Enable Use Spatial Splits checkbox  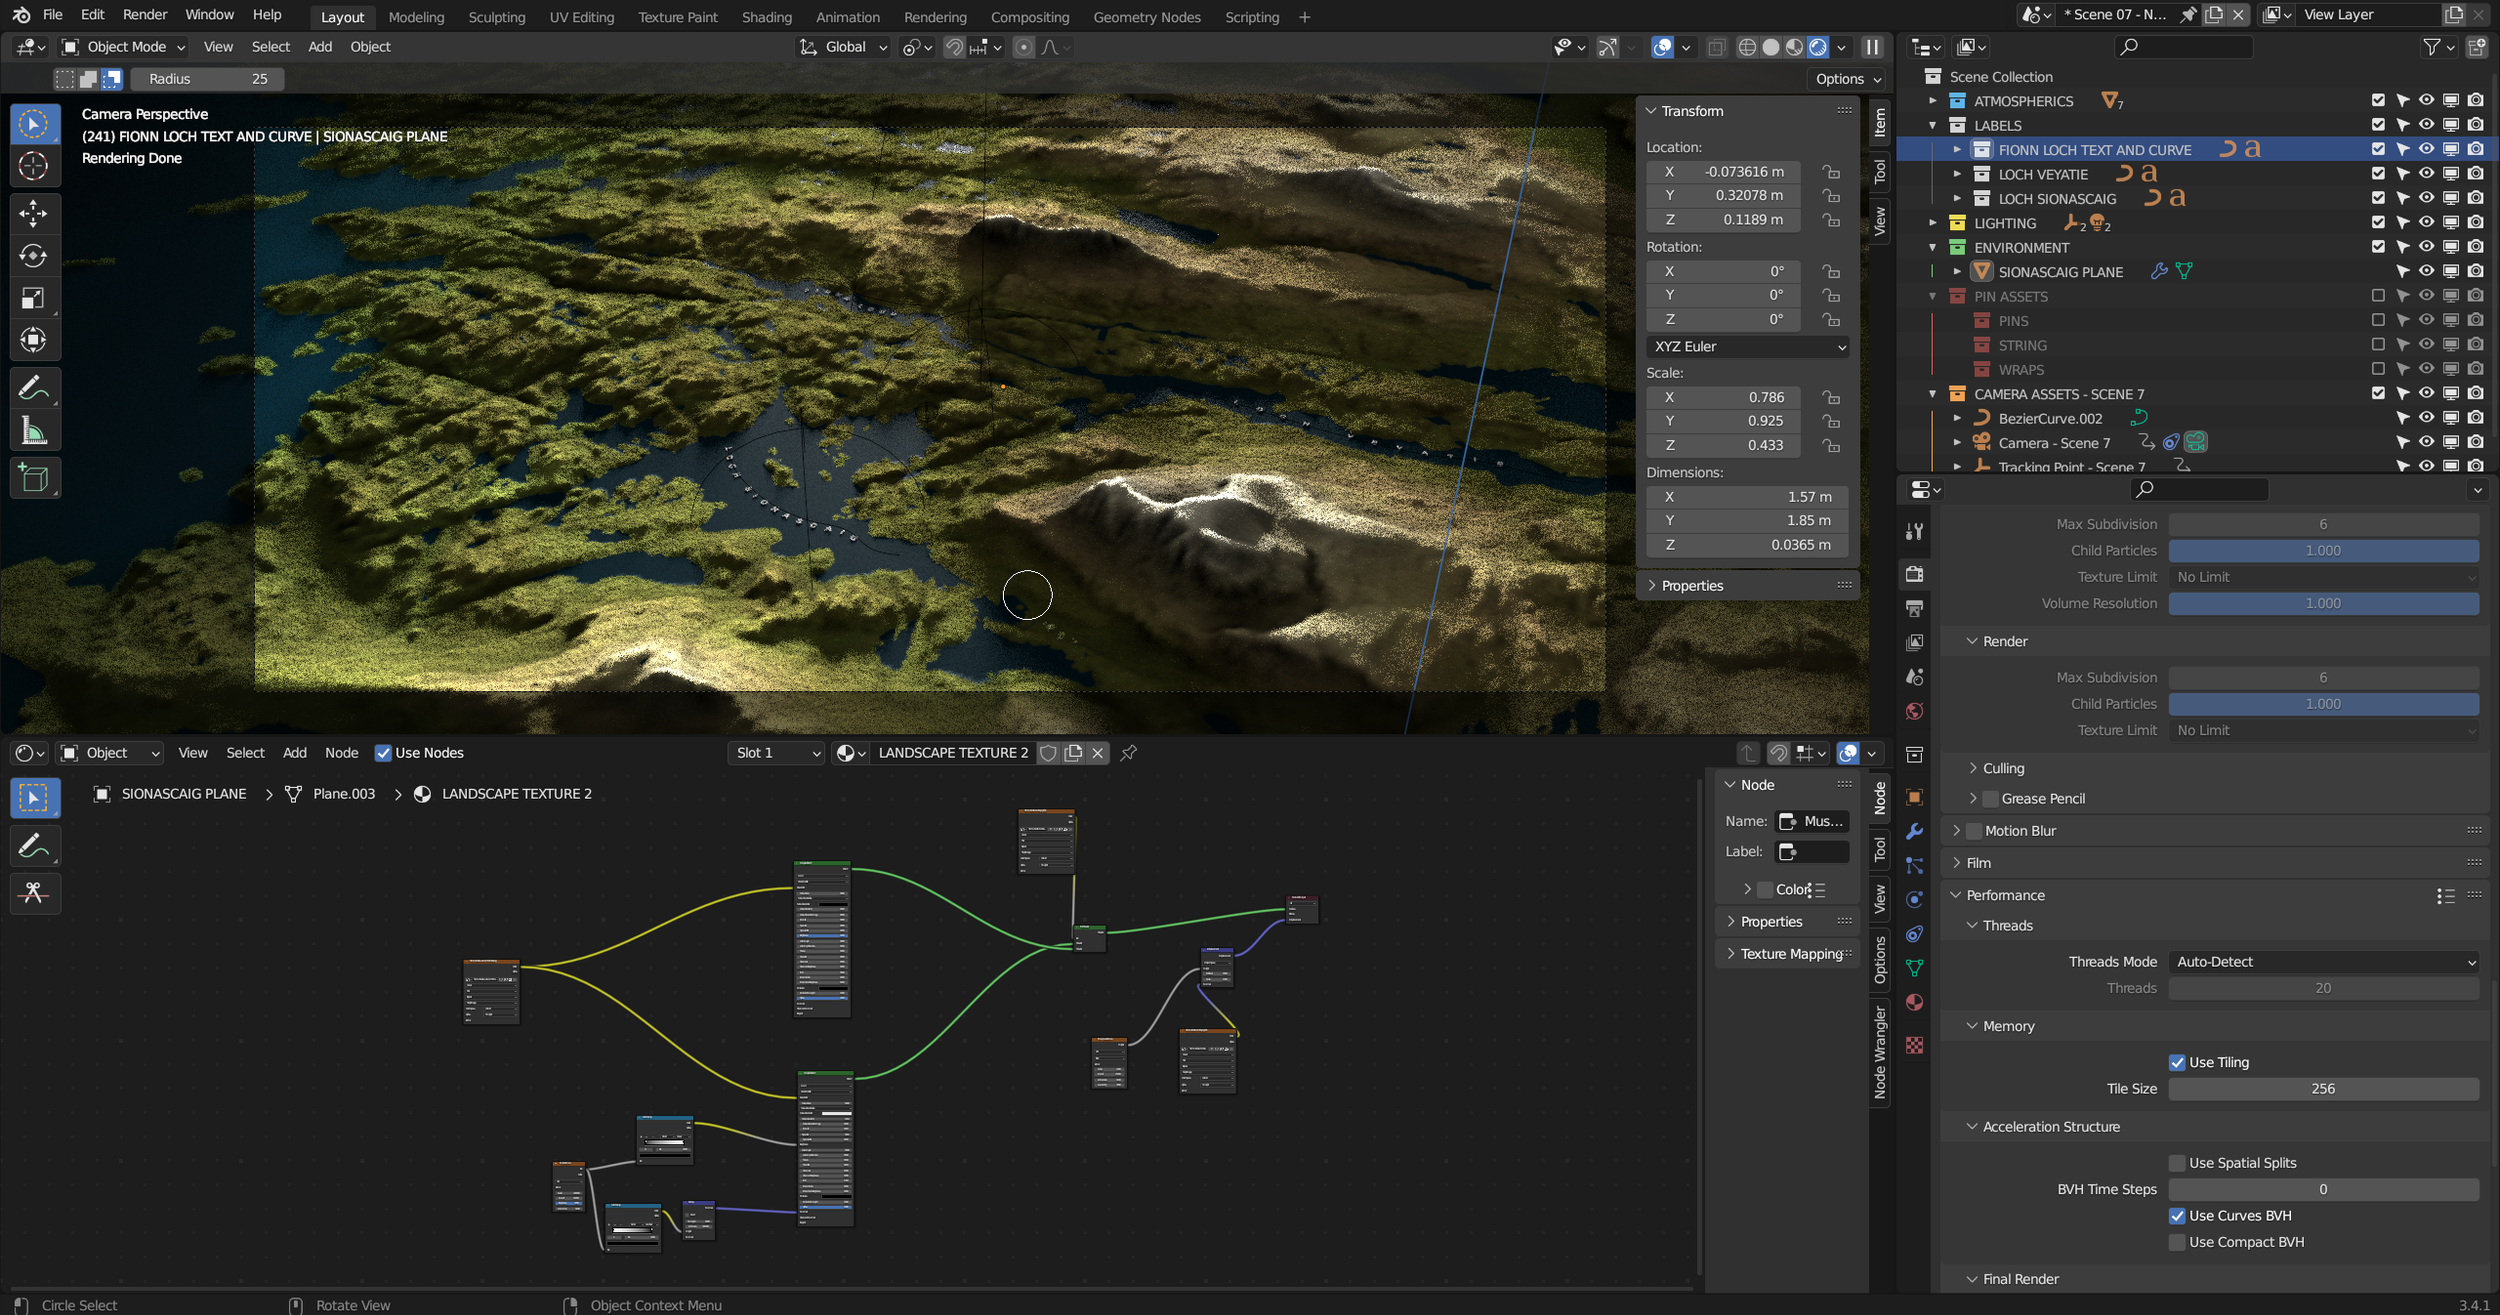[x=2177, y=1163]
